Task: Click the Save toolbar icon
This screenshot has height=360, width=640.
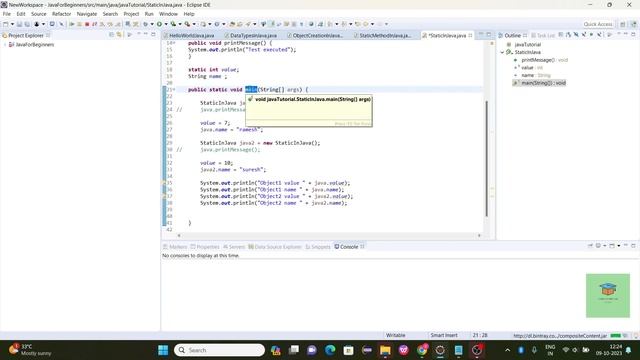Action: click(x=19, y=24)
